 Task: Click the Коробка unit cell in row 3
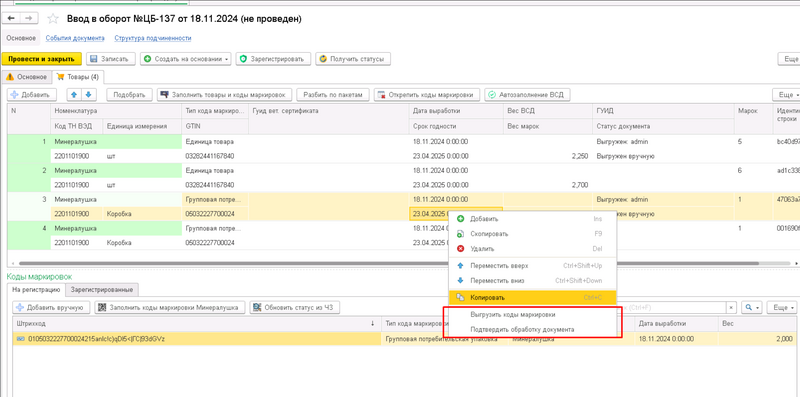[x=142, y=214]
